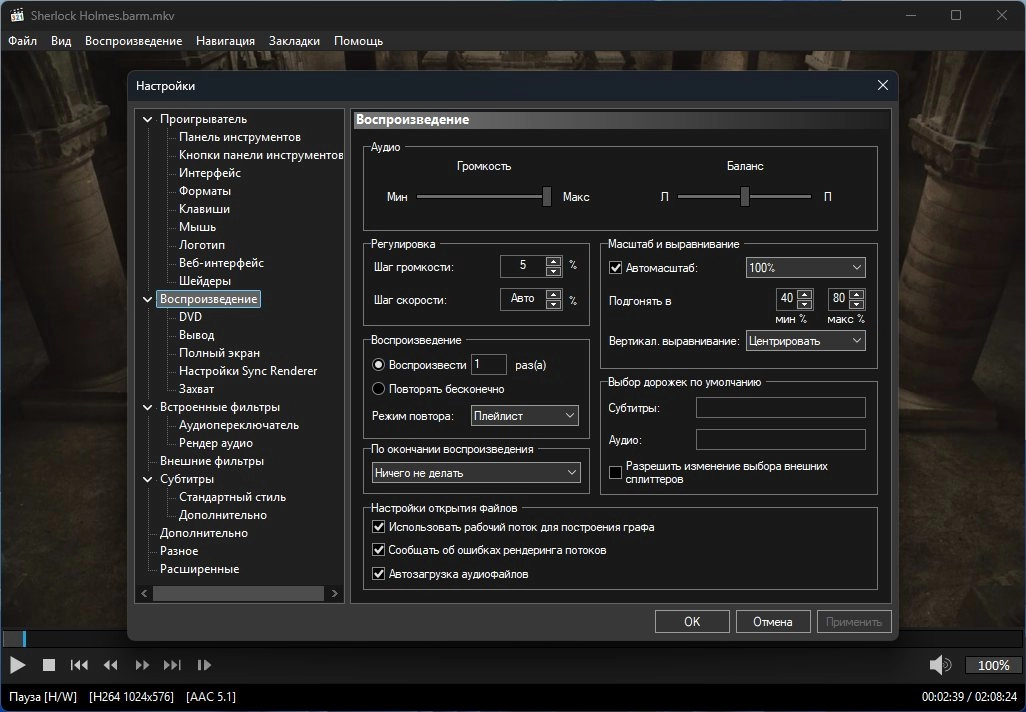1026x712 pixels.
Task: Click the Stop playback icon
Action: tap(48, 665)
